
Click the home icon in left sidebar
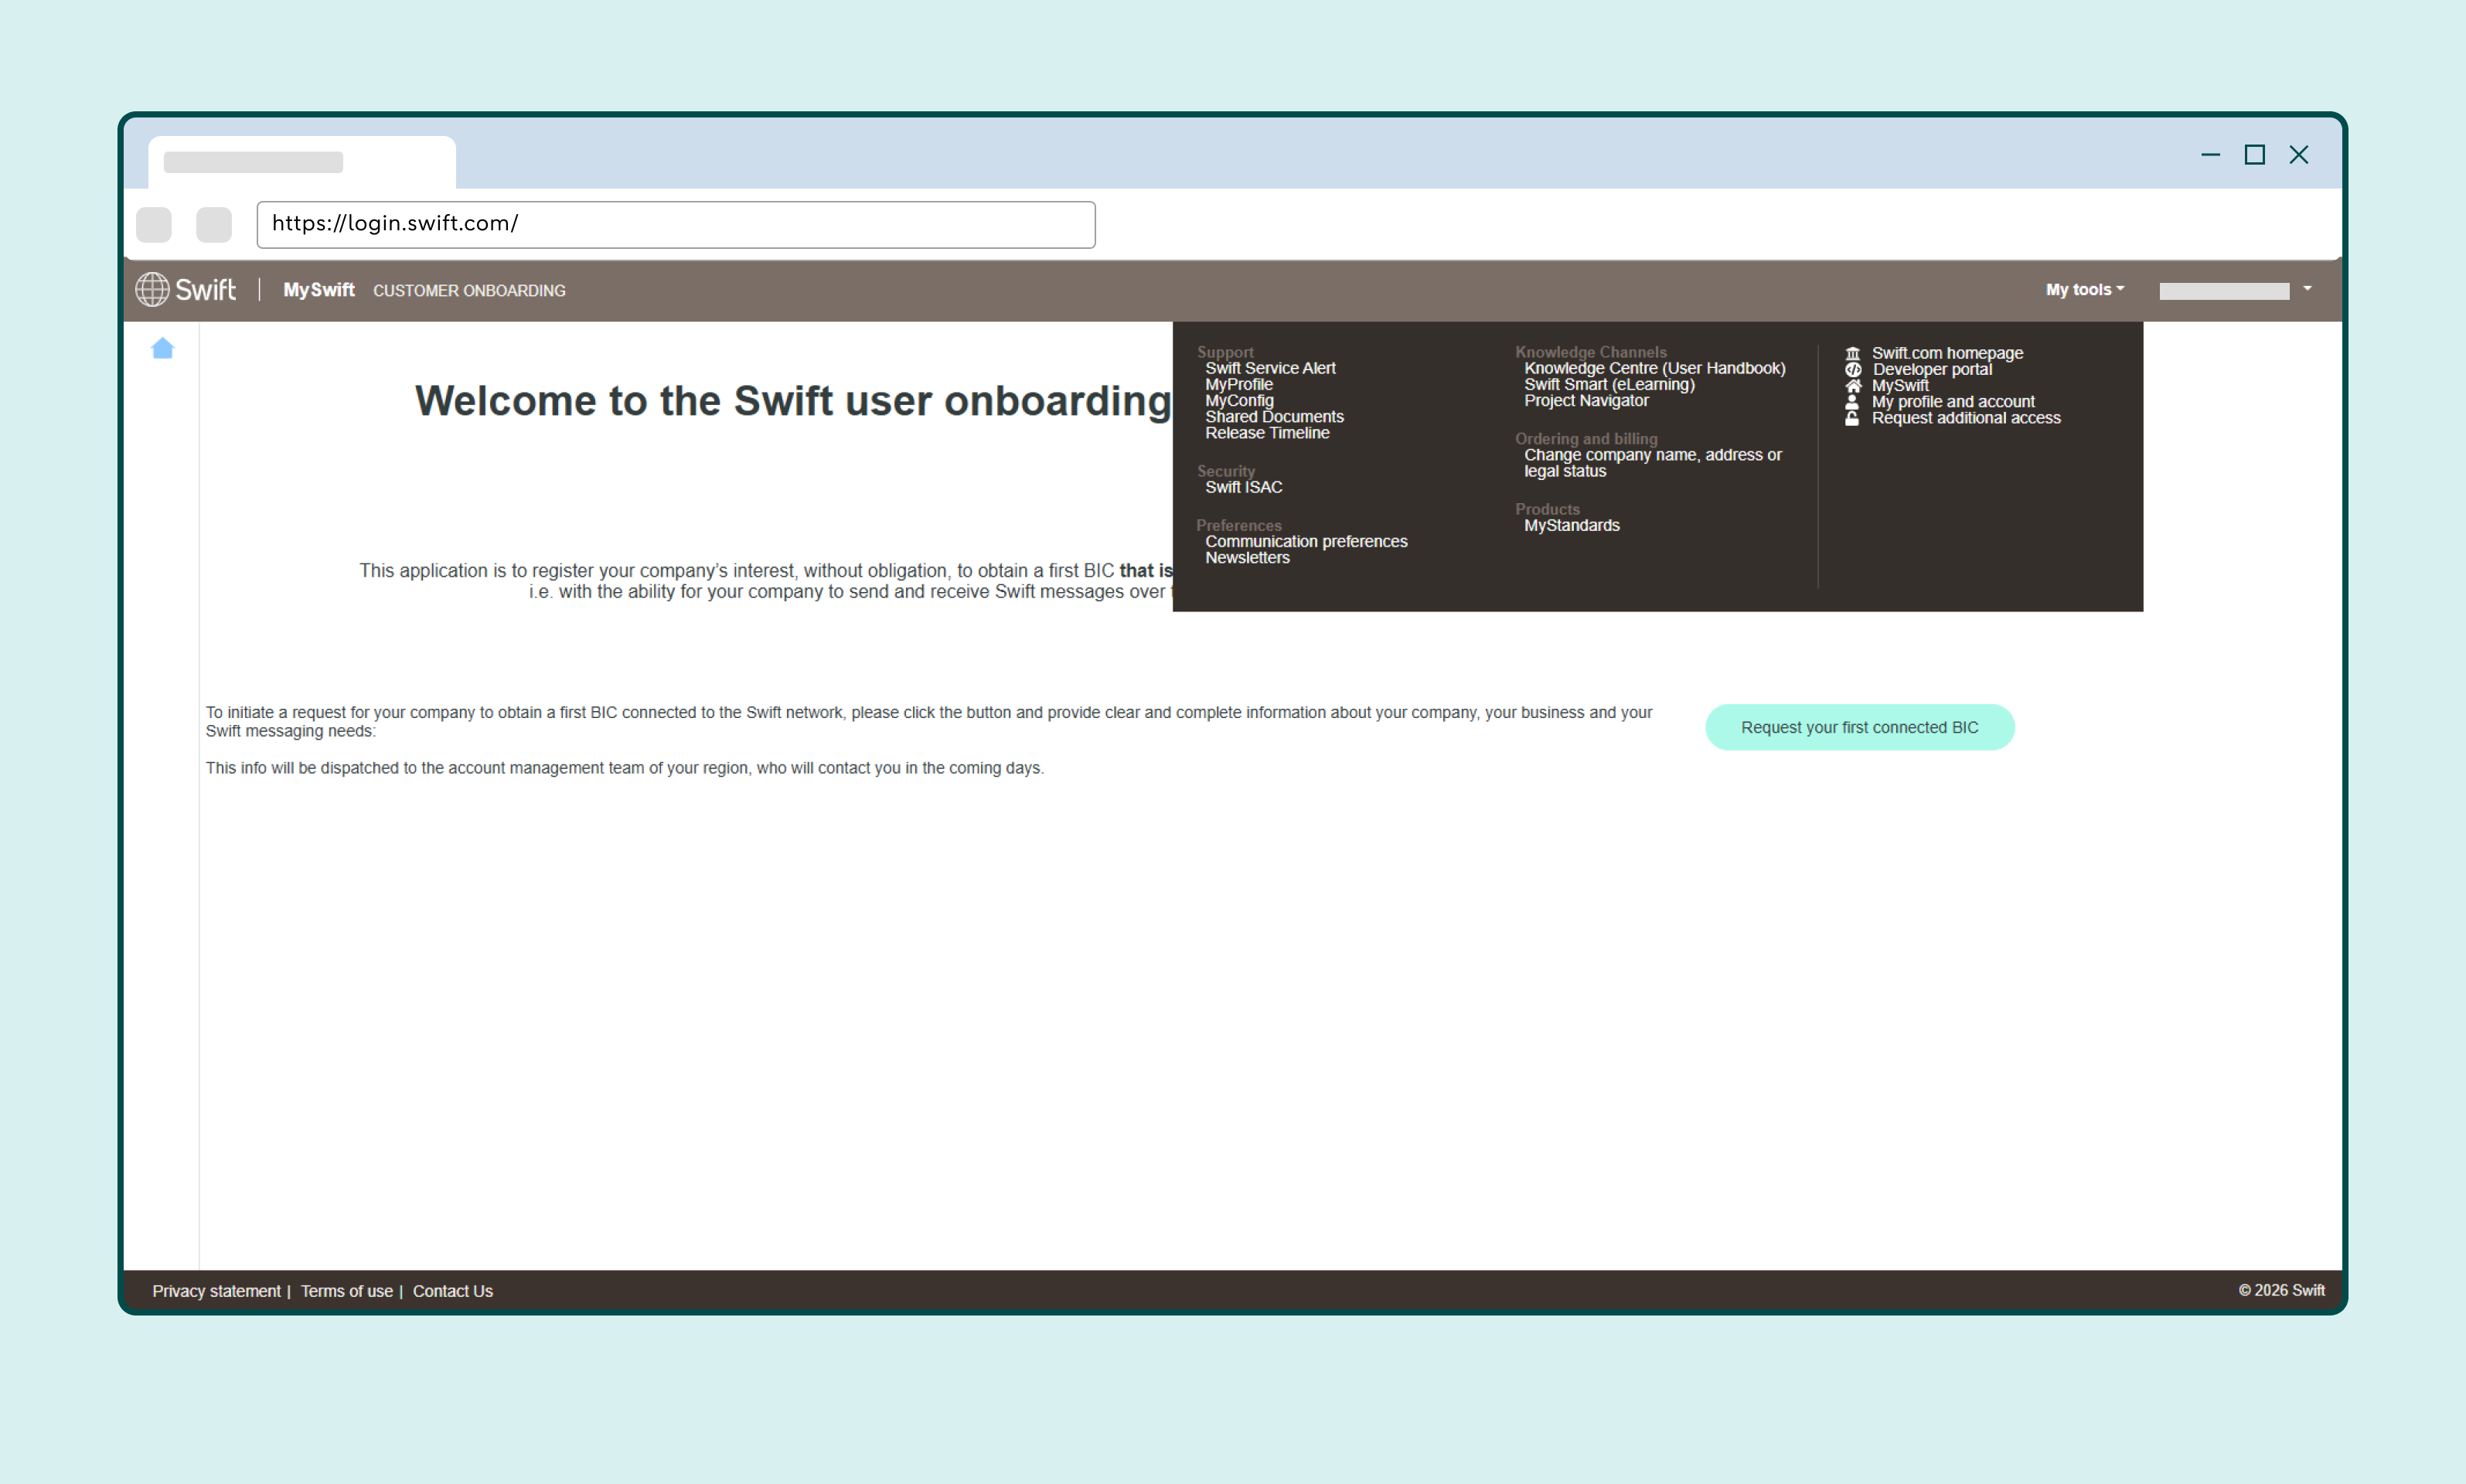(x=162, y=348)
